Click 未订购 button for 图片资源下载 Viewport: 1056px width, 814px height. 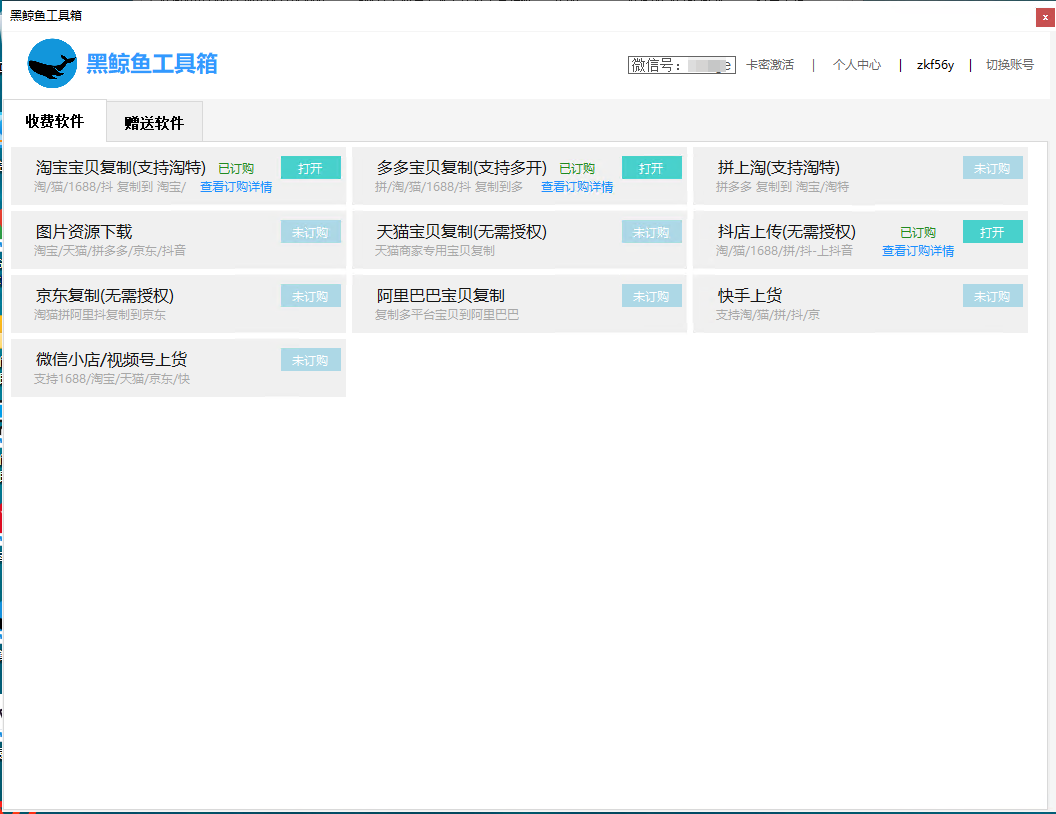coord(310,232)
